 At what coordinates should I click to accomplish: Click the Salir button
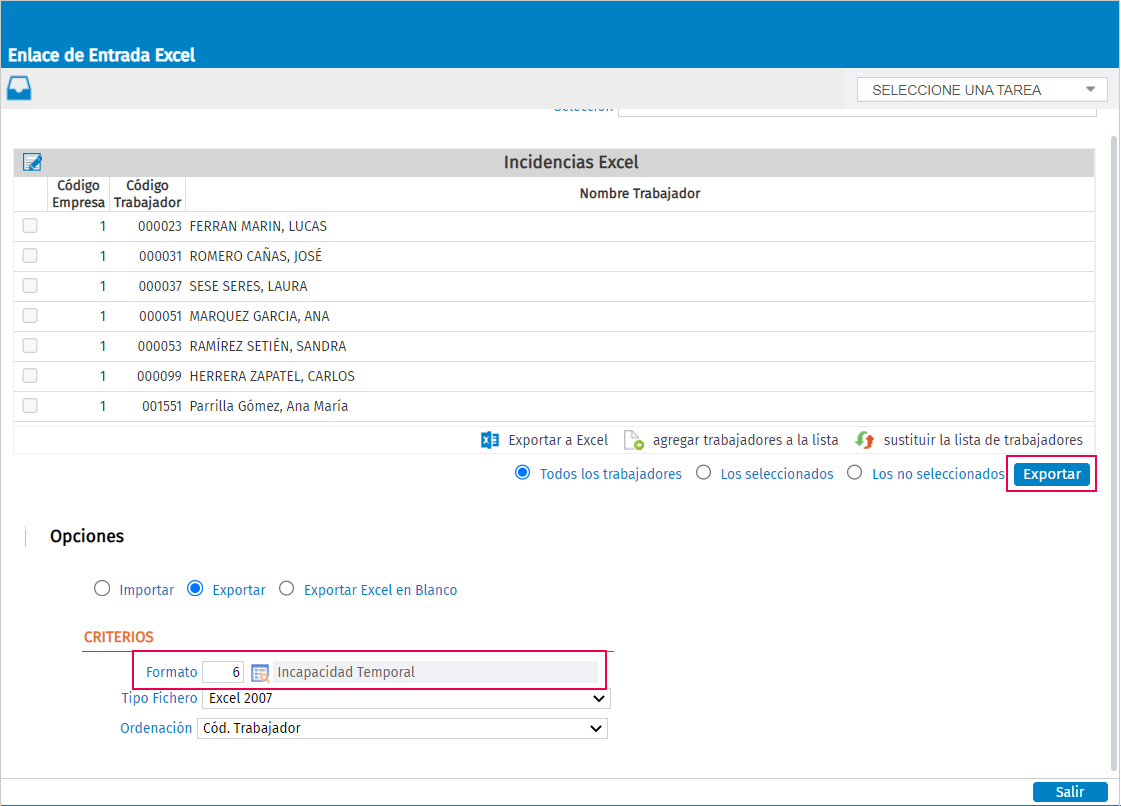[x=1070, y=792]
